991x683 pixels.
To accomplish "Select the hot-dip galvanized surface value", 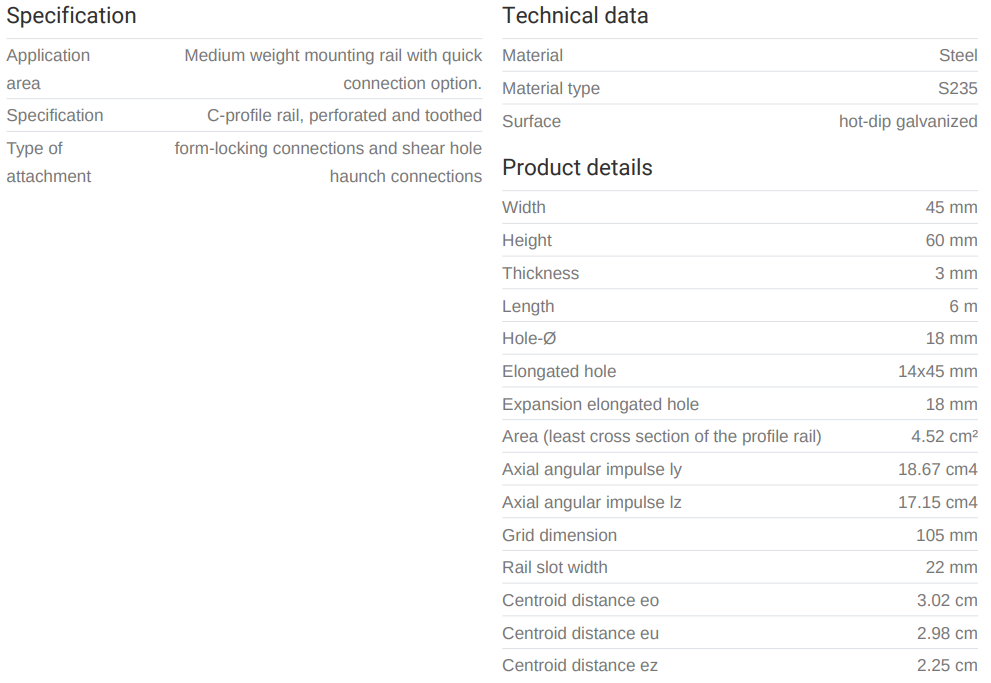I will coord(907,122).
